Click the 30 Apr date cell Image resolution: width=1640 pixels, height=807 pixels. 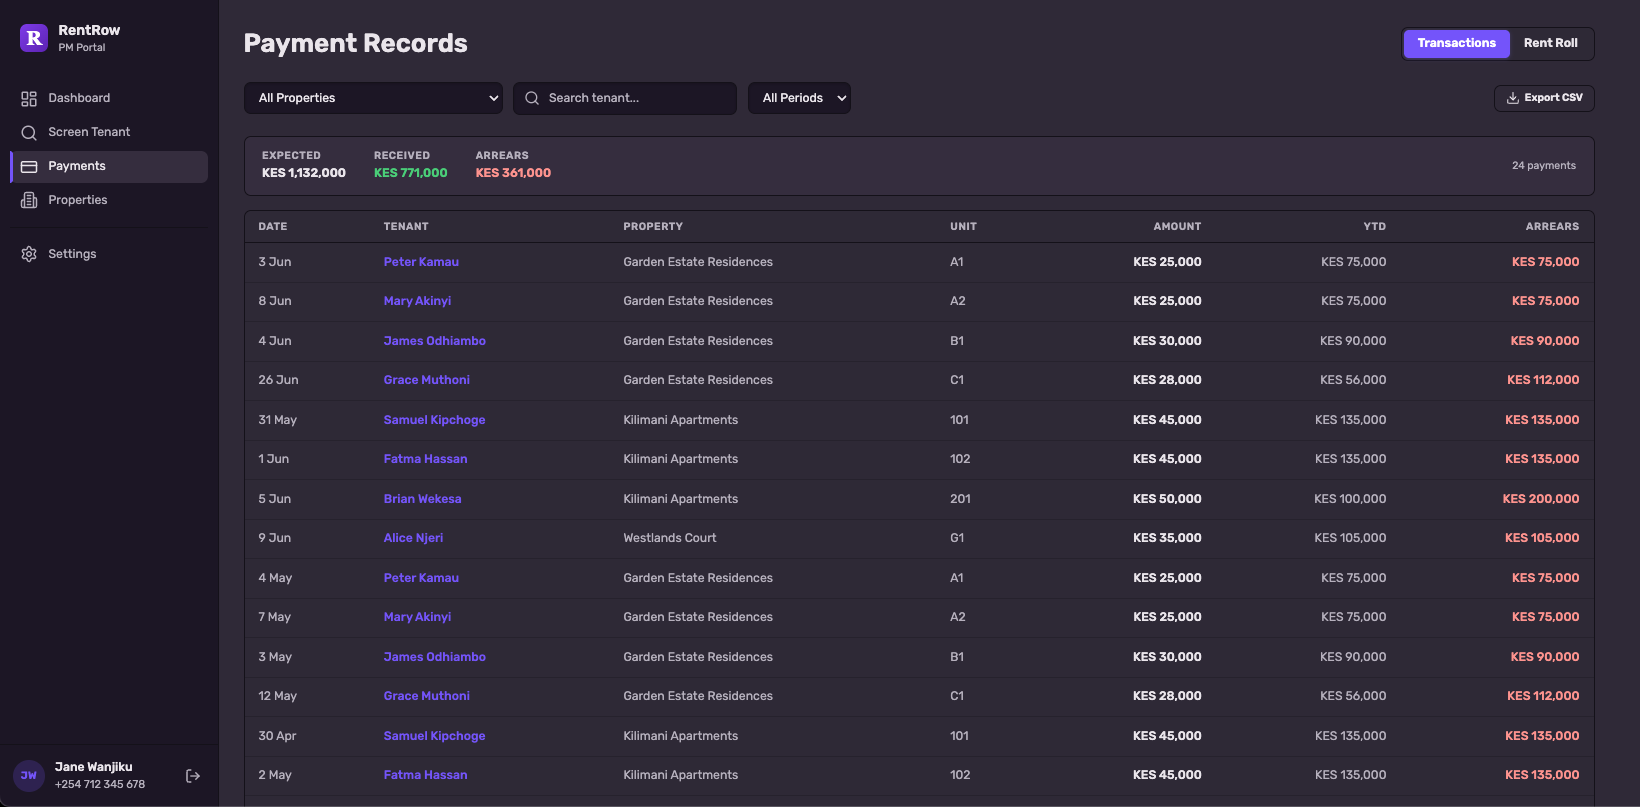(277, 736)
